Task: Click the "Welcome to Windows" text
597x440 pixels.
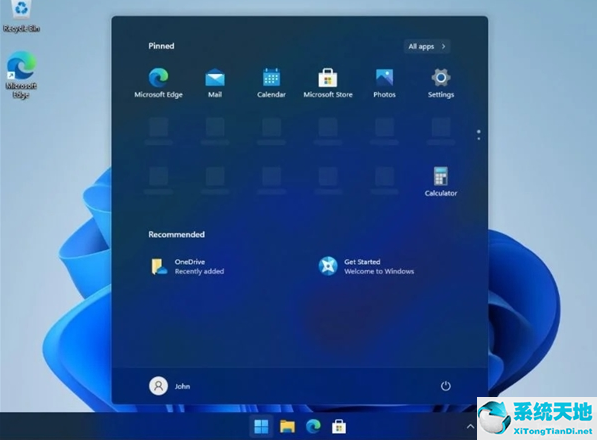Action: click(379, 271)
